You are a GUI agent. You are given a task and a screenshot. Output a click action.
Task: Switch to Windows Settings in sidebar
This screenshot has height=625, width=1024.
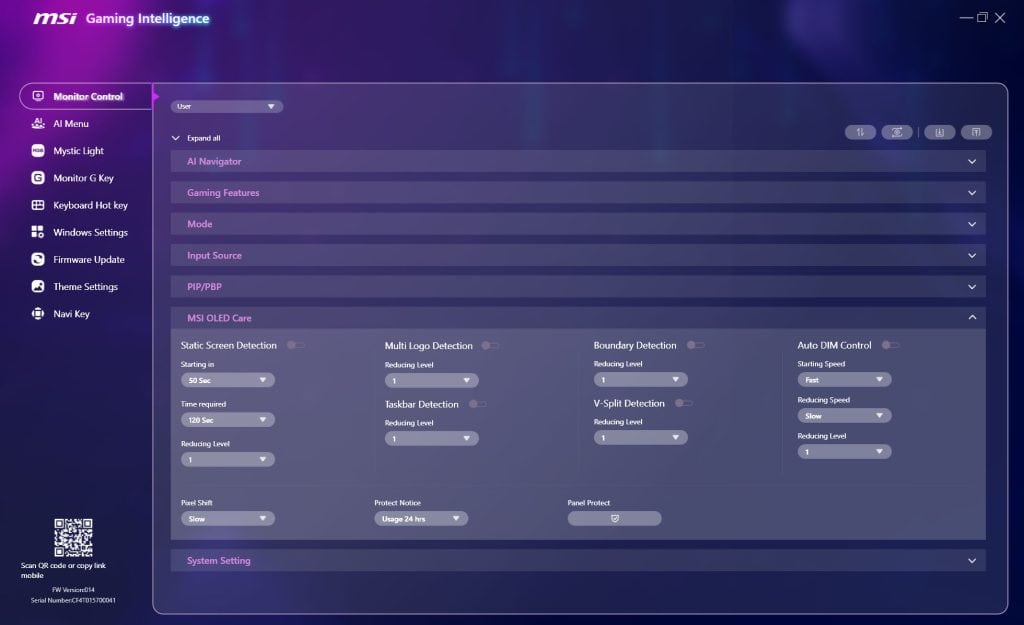point(90,232)
